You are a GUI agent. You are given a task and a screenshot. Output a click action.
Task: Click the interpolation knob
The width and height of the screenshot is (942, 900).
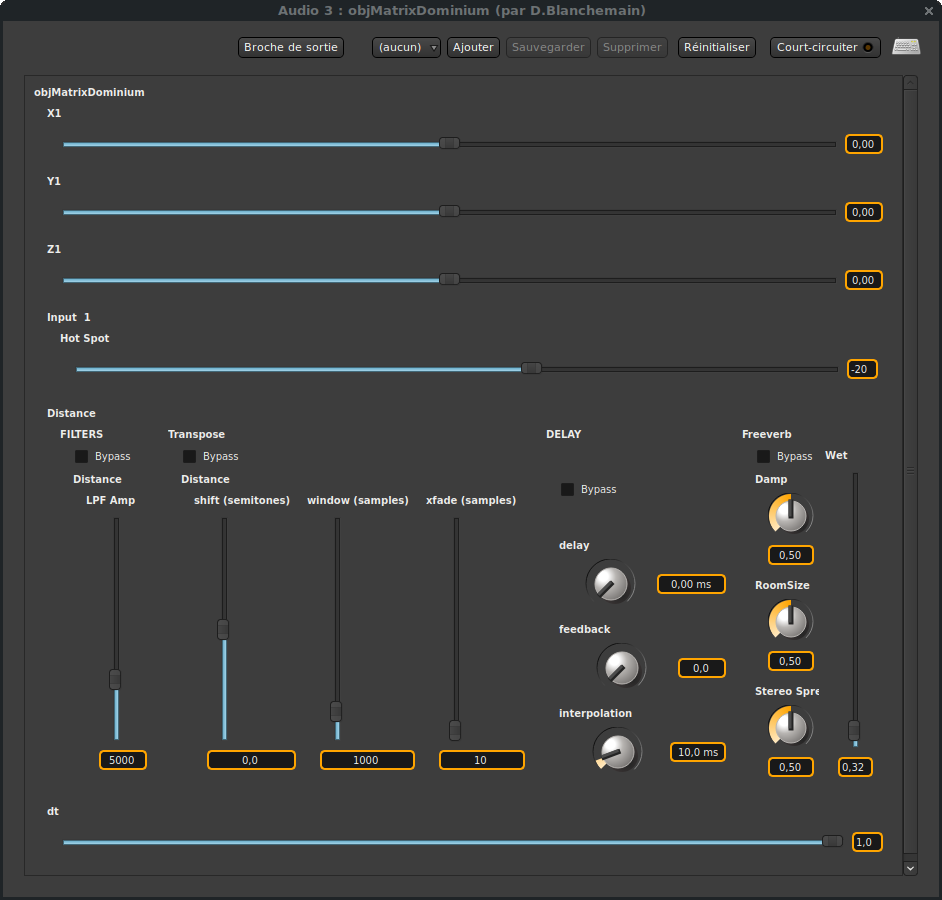617,751
